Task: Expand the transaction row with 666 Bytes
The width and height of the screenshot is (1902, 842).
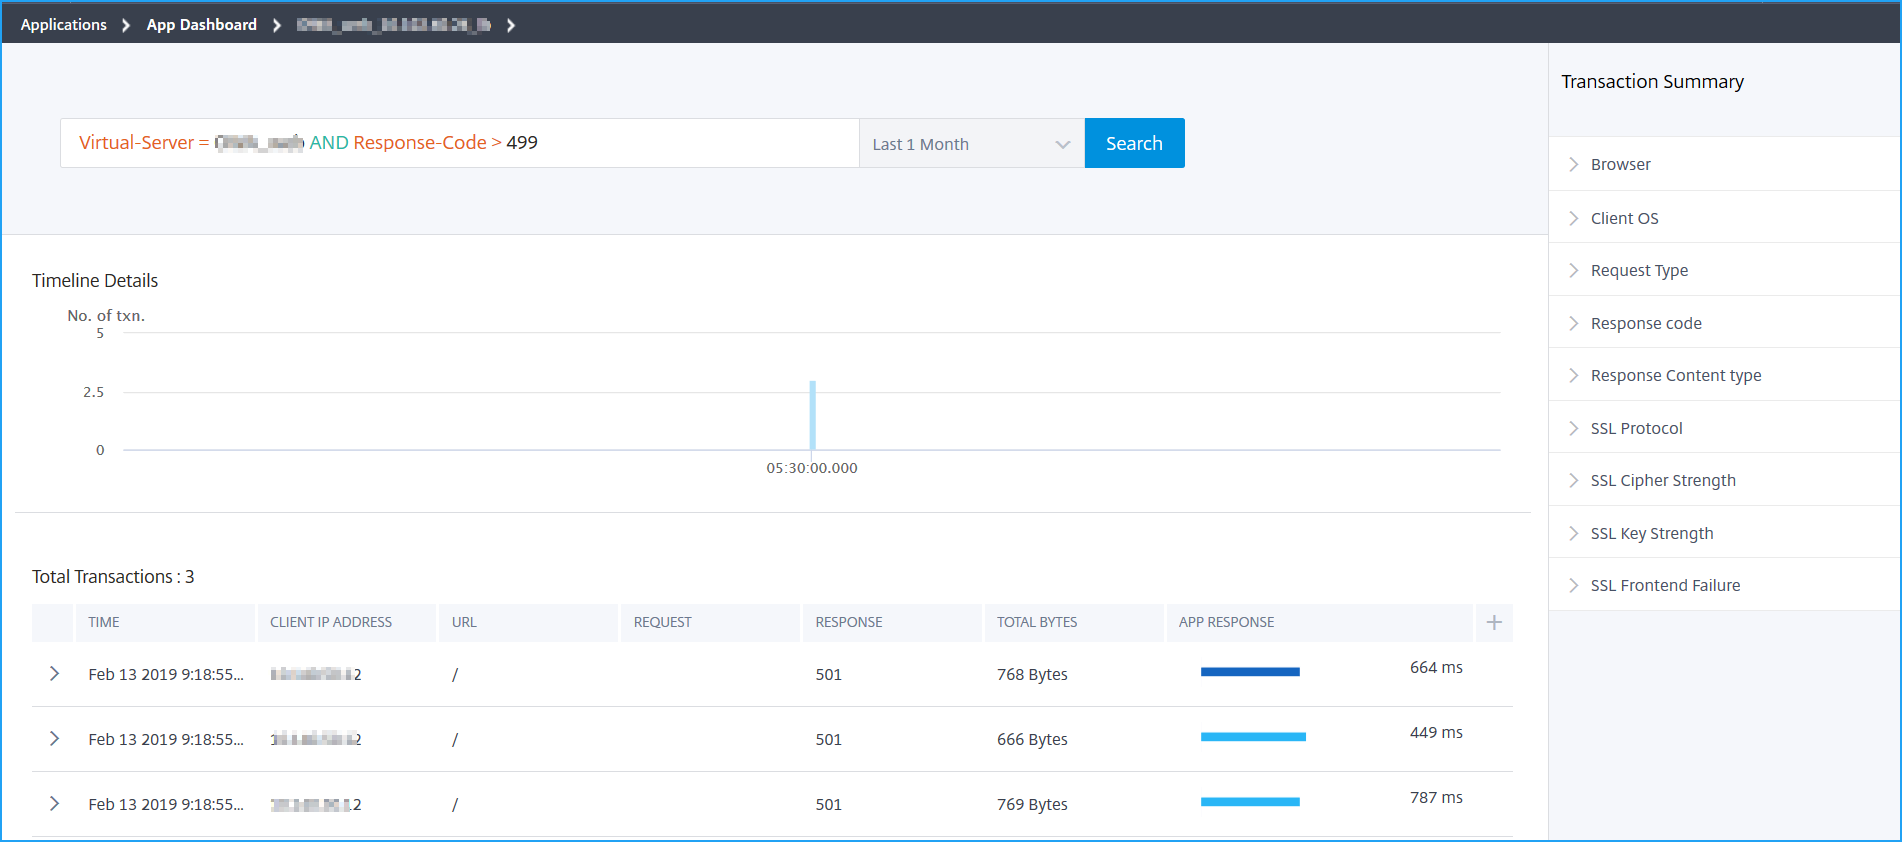Action: [x=54, y=739]
